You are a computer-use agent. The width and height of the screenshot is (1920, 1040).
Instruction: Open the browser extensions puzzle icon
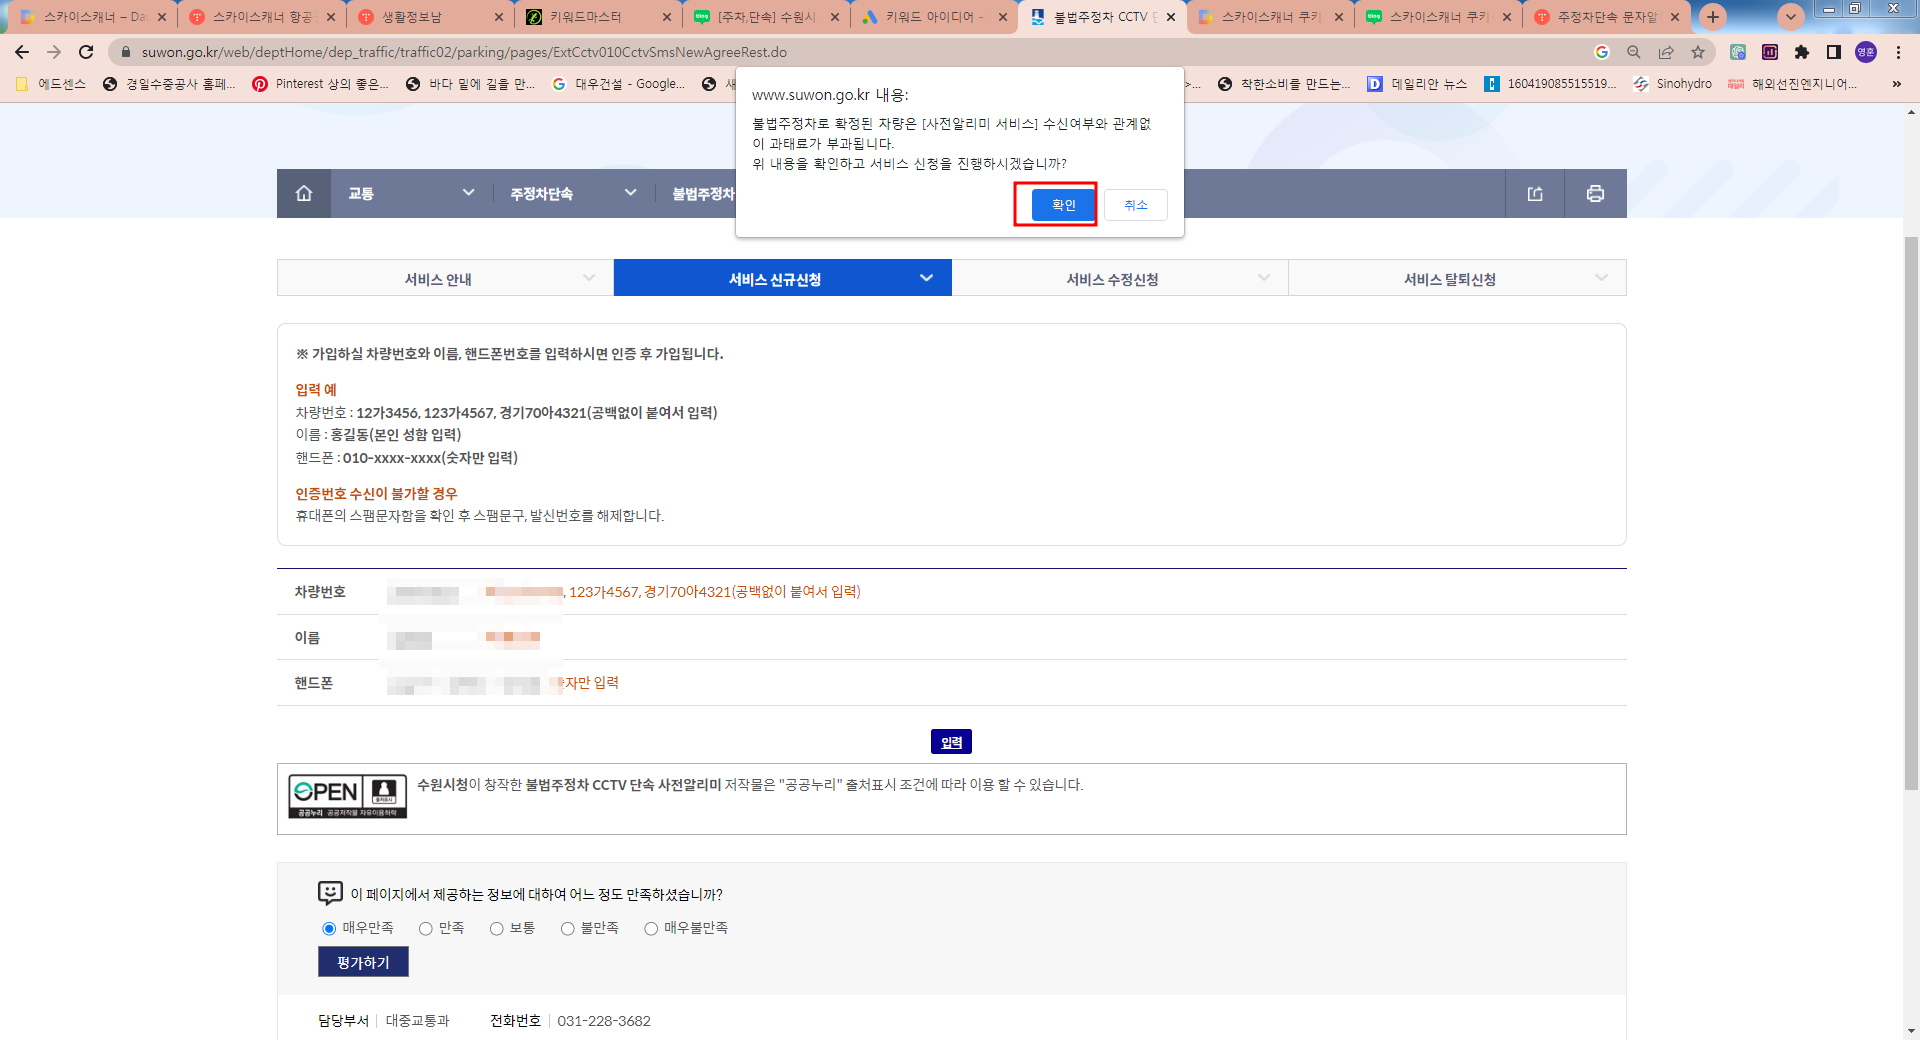tap(1801, 52)
